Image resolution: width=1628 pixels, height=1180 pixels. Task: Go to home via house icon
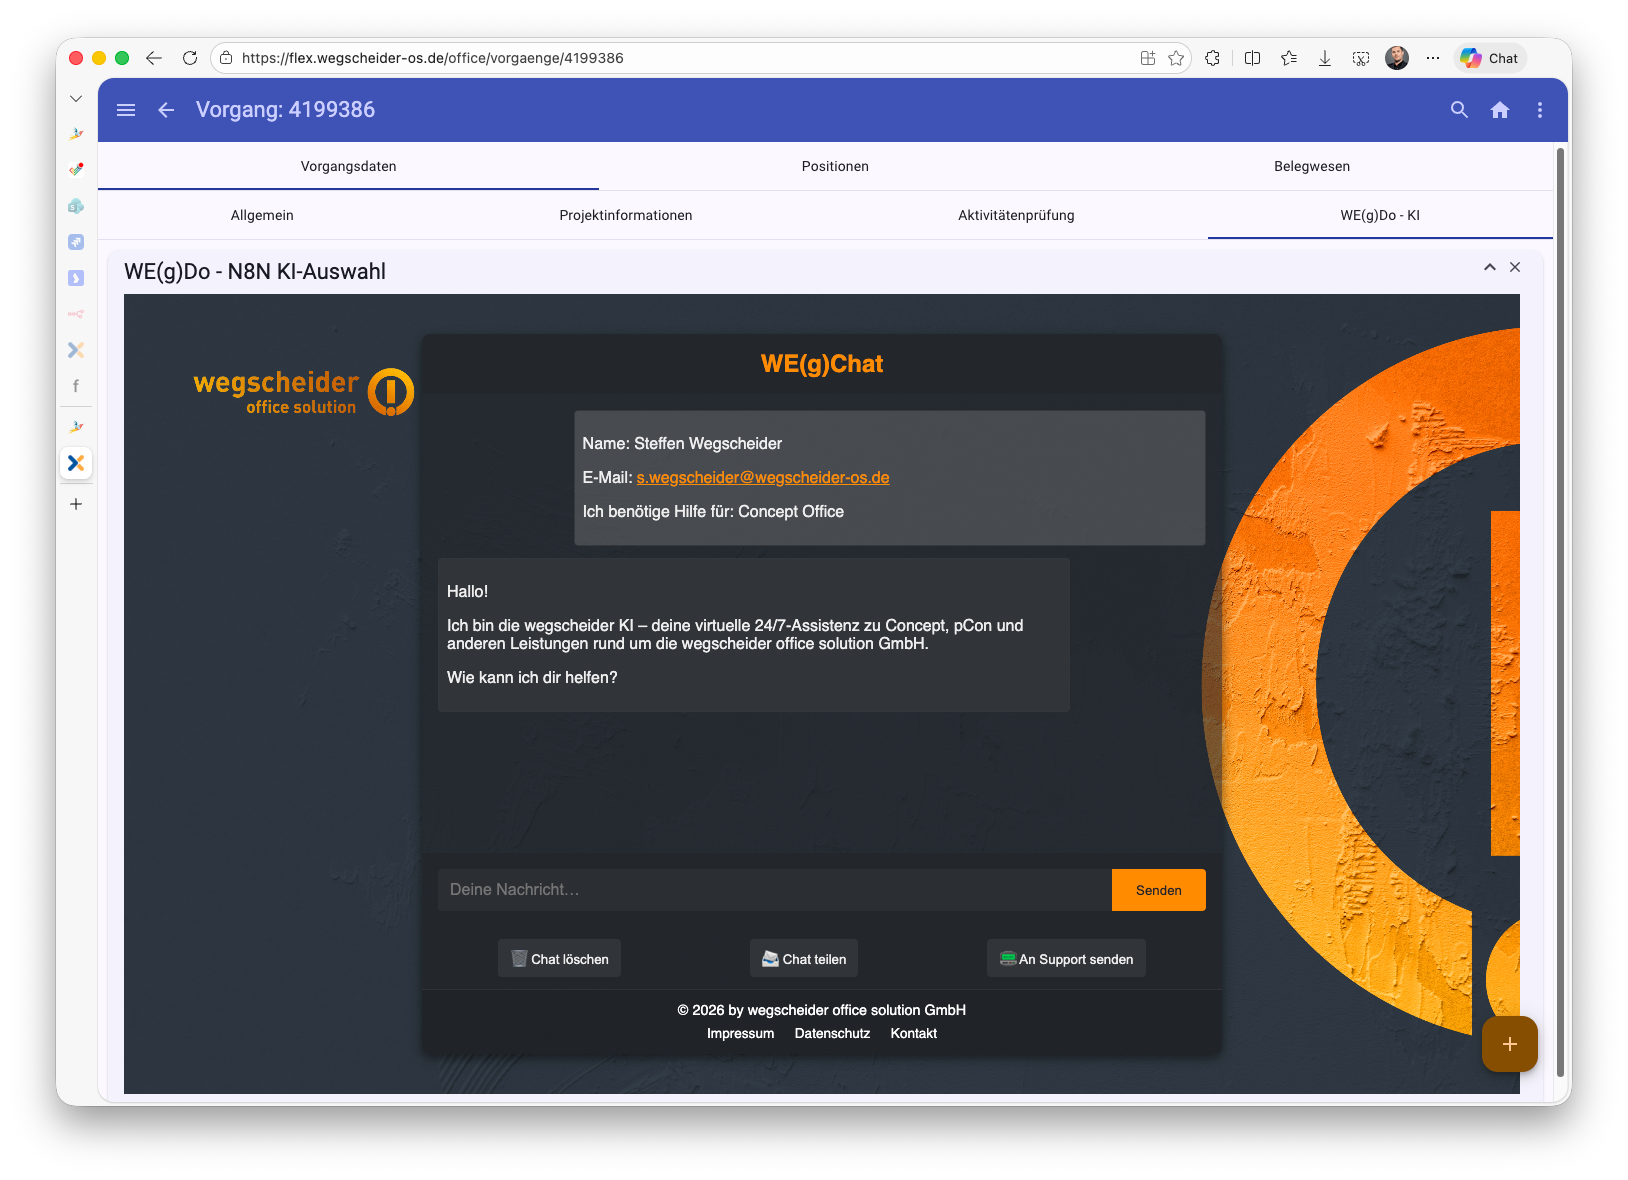coord(1499,110)
